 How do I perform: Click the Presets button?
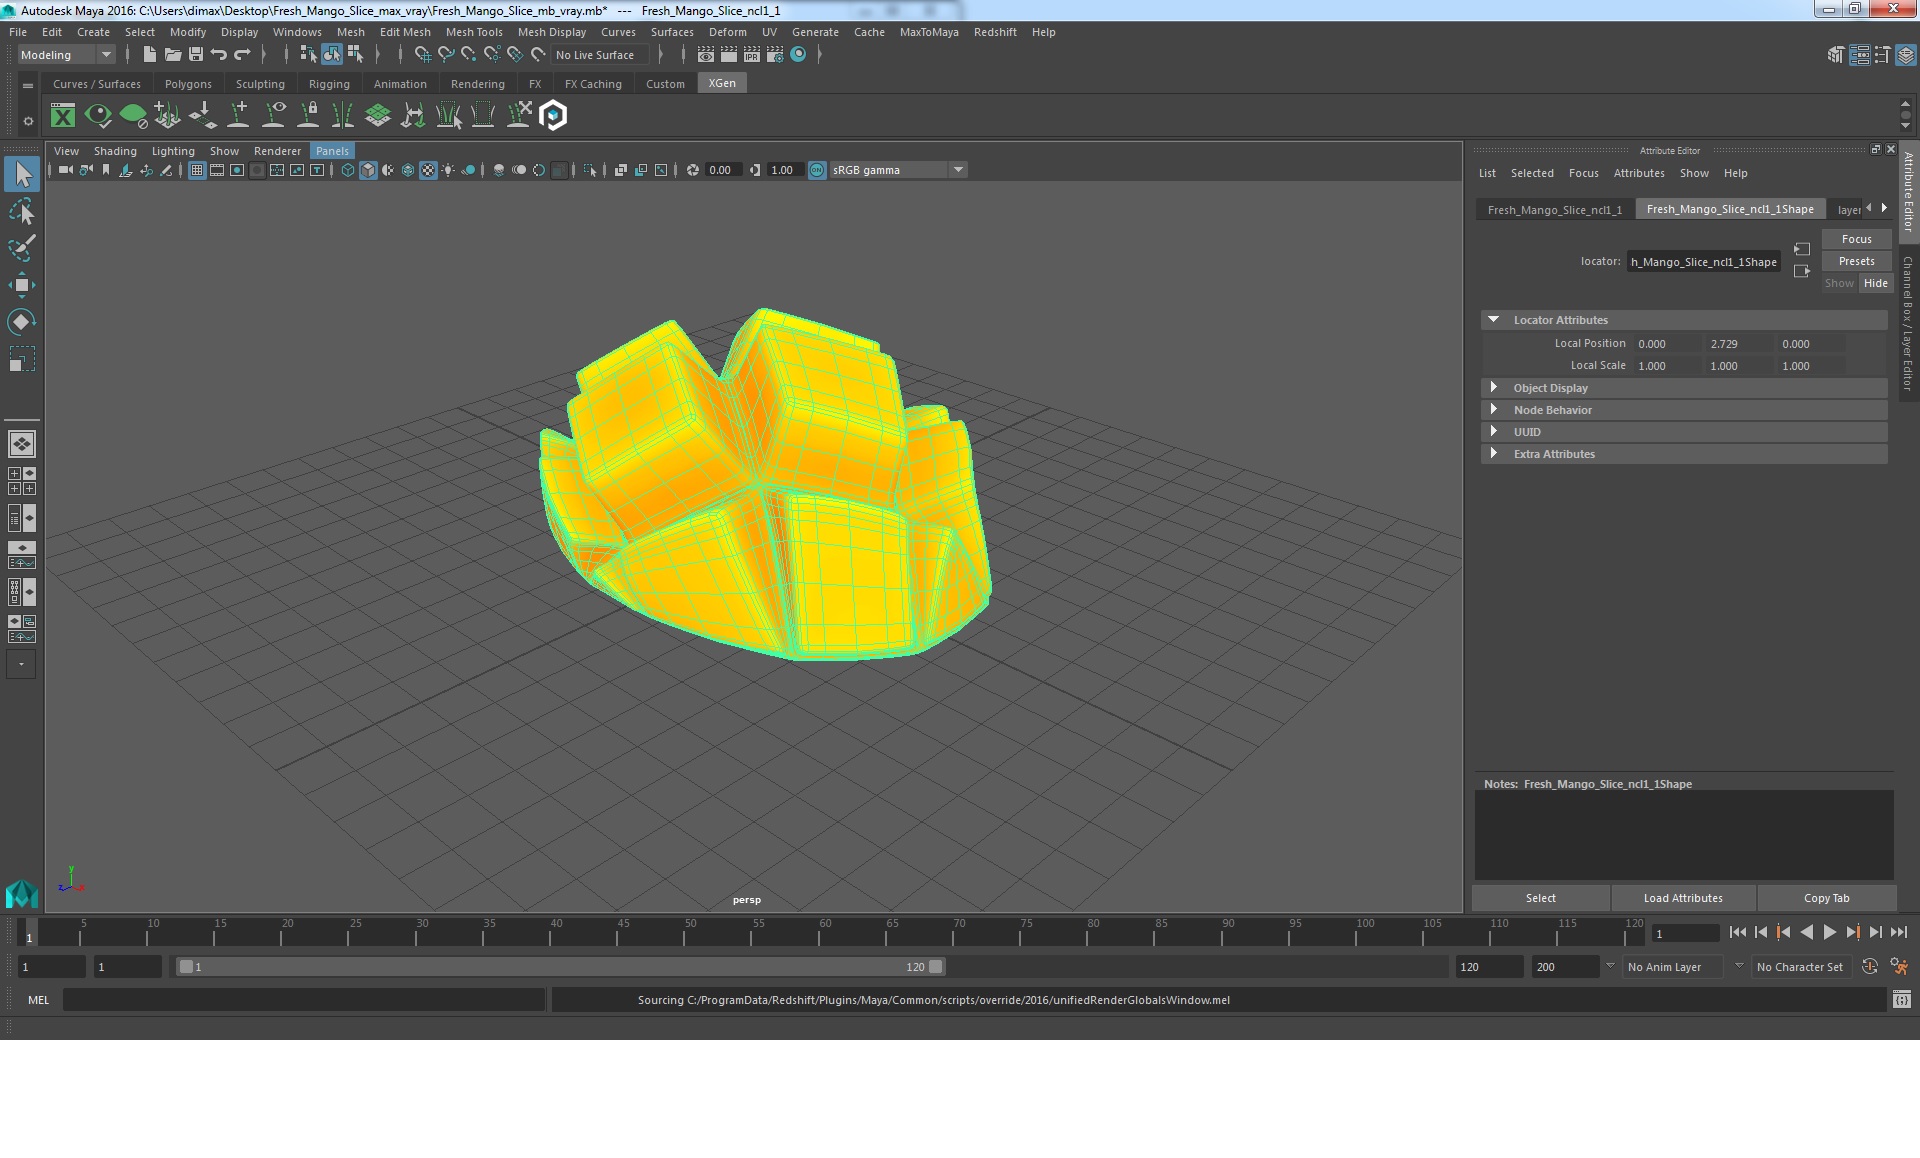[1856, 261]
